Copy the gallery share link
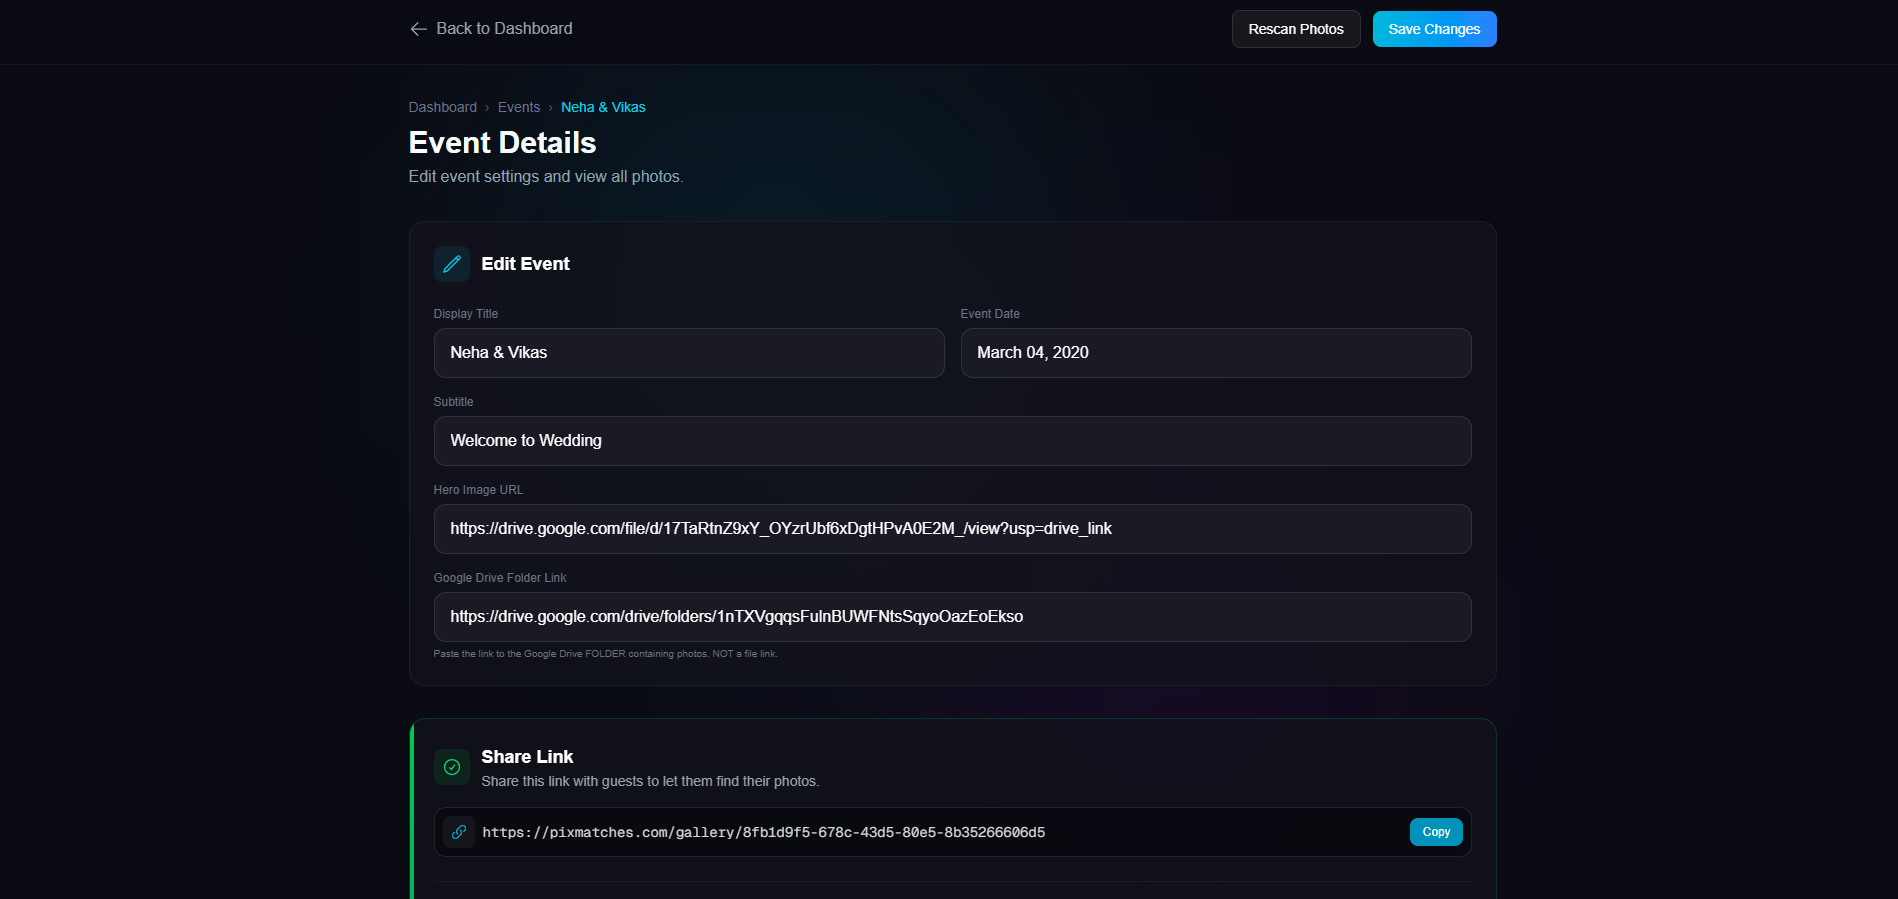The width and height of the screenshot is (1898, 899). [x=1436, y=832]
